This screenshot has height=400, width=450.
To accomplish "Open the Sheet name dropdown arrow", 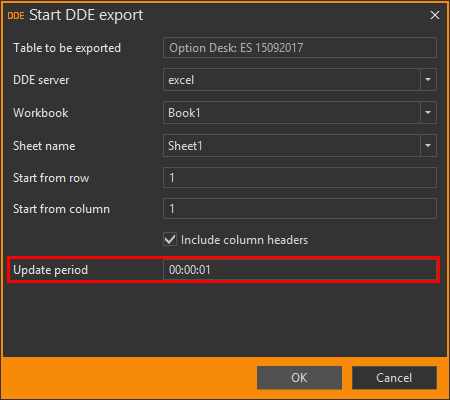I will [428, 145].
